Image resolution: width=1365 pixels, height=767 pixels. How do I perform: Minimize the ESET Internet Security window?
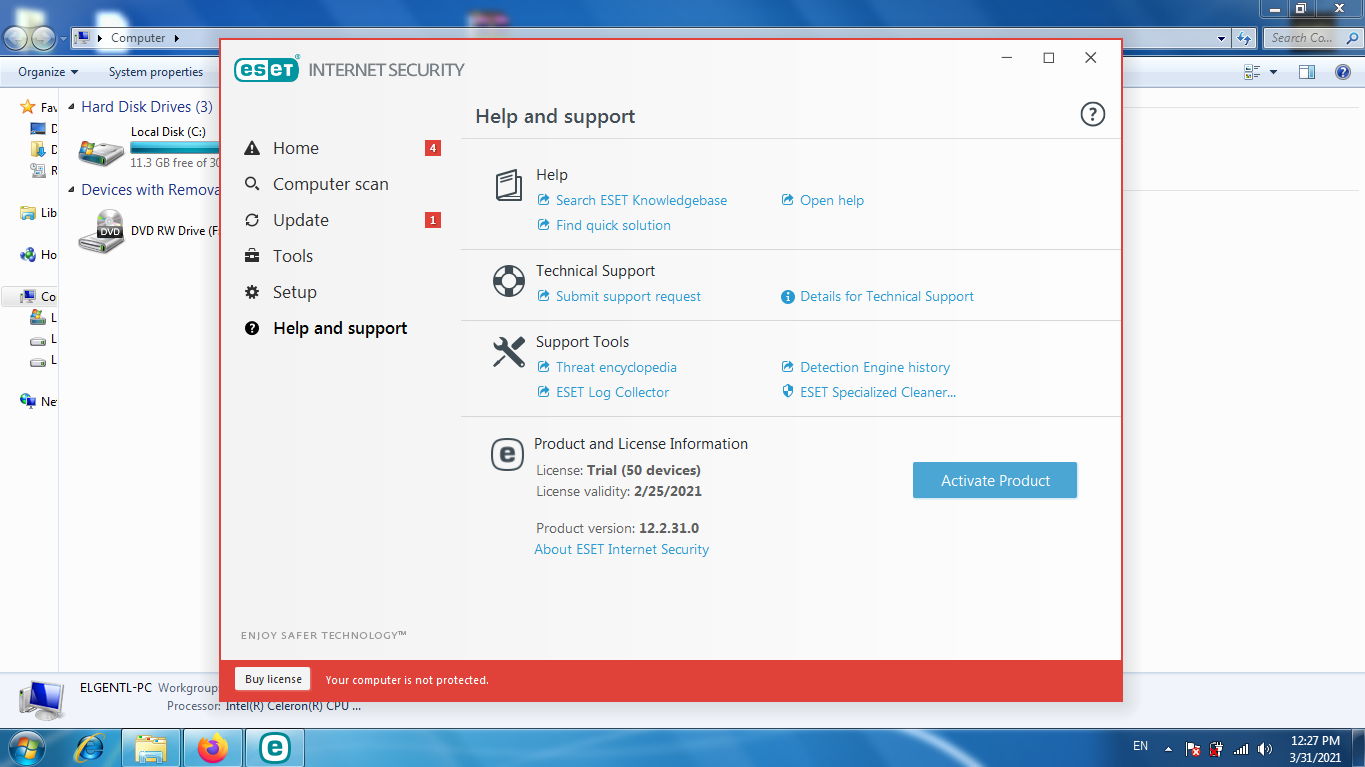[1007, 58]
